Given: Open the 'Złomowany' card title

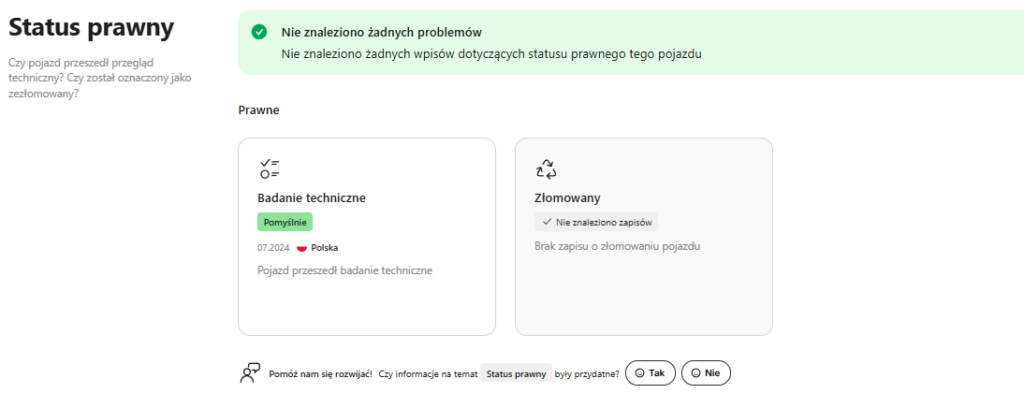Looking at the screenshot, I should pos(568,198).
